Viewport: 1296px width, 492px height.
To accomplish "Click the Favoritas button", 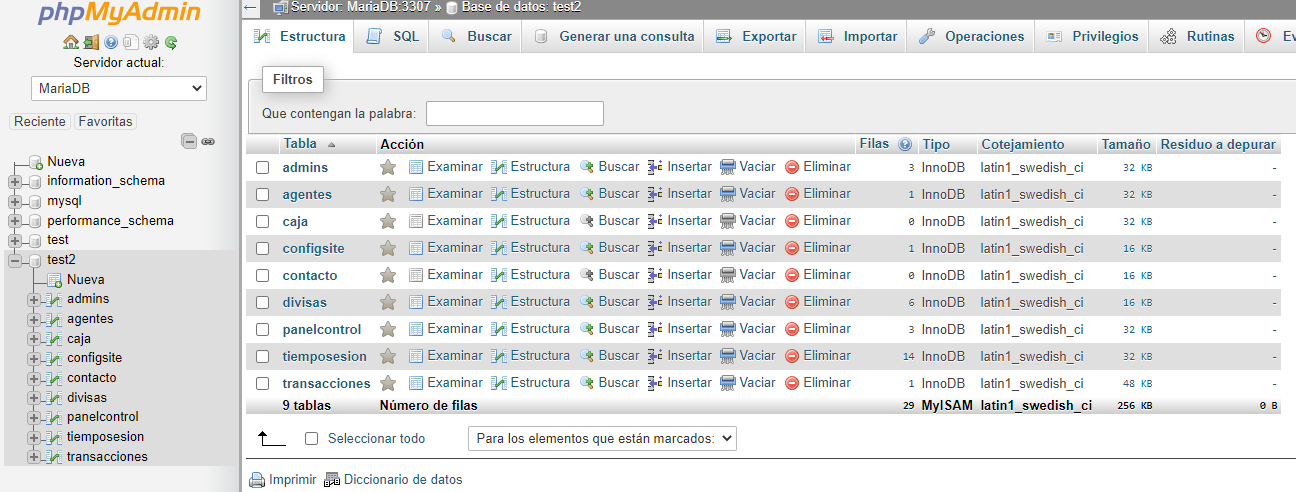I will [105, 121].
